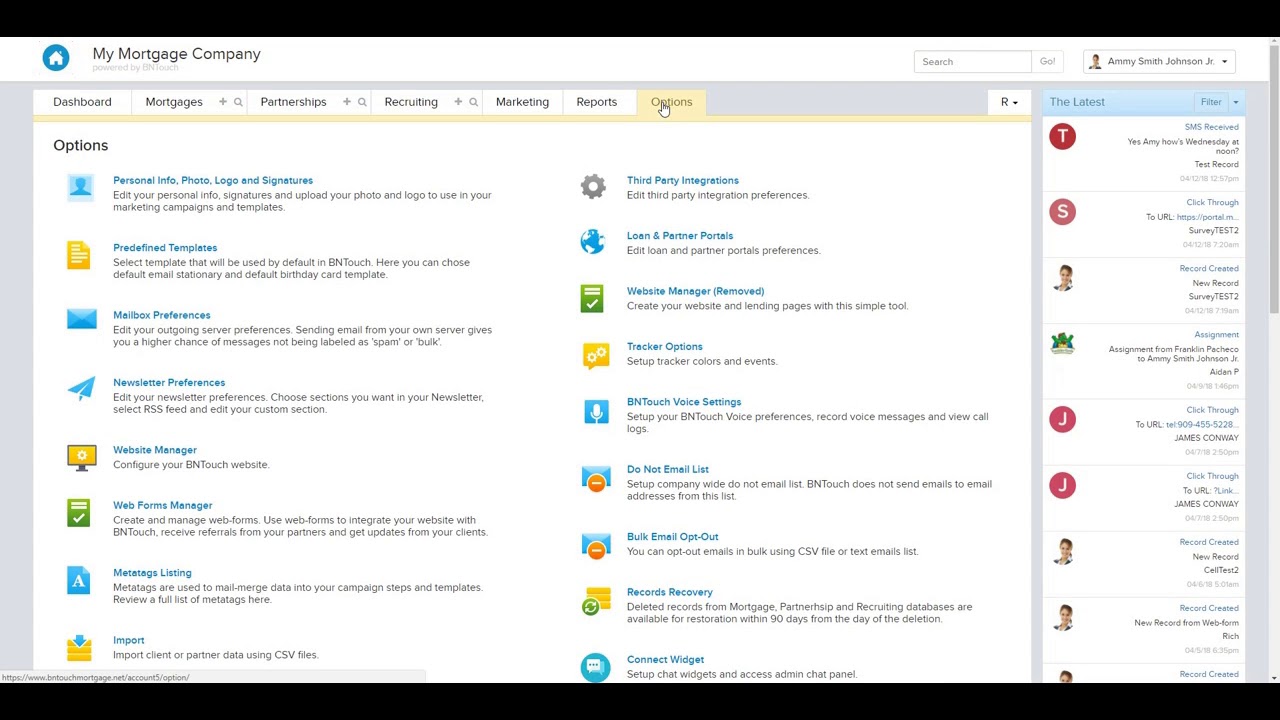The image size is (1280, 720).
Task: Add new partnership with plus icon
Action: (x=347, y=102)
